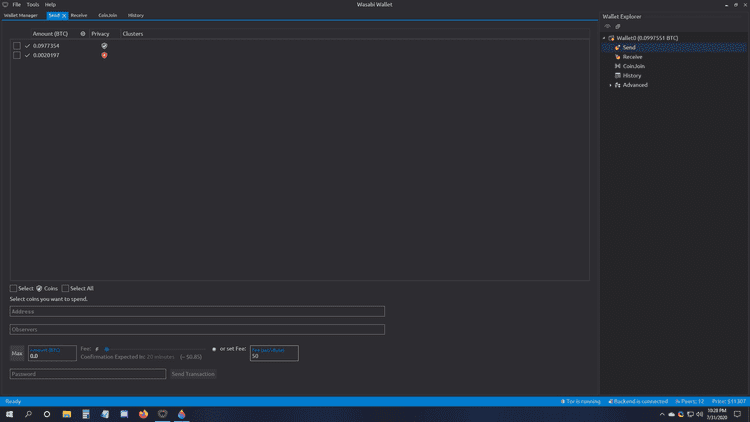750x422 pixels.
Task: Open the Help menu
Action: pos(50,4)
